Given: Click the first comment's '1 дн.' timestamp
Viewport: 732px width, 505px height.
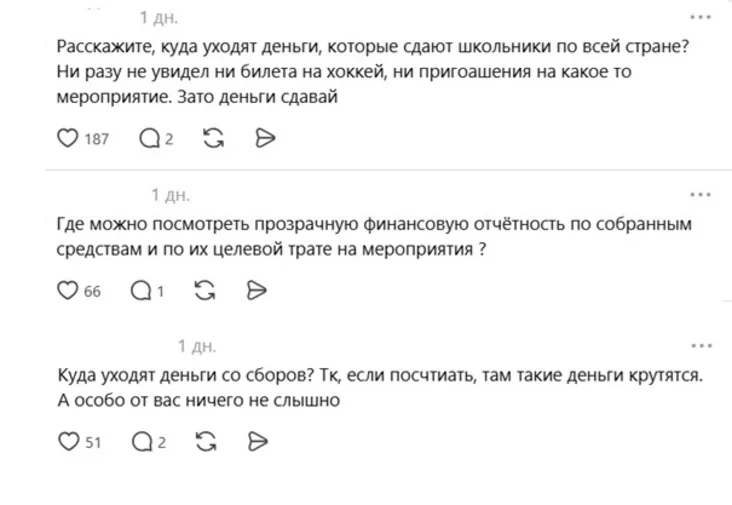Looking at the screenshot, I should coord(159,18).
